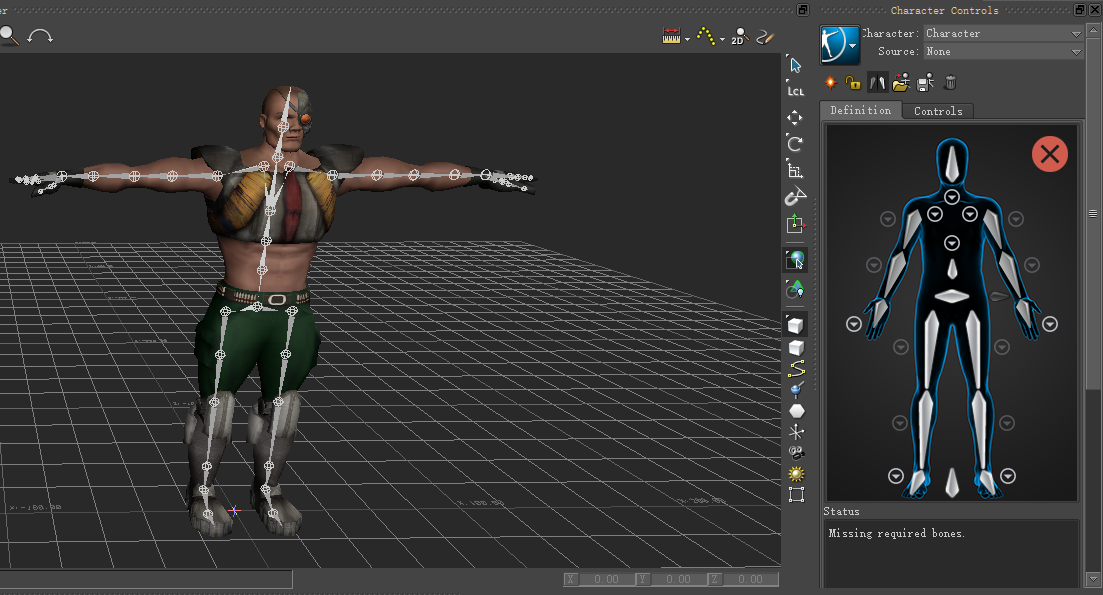
Task: Click the "Source:" label
Action: coord(898,51)
